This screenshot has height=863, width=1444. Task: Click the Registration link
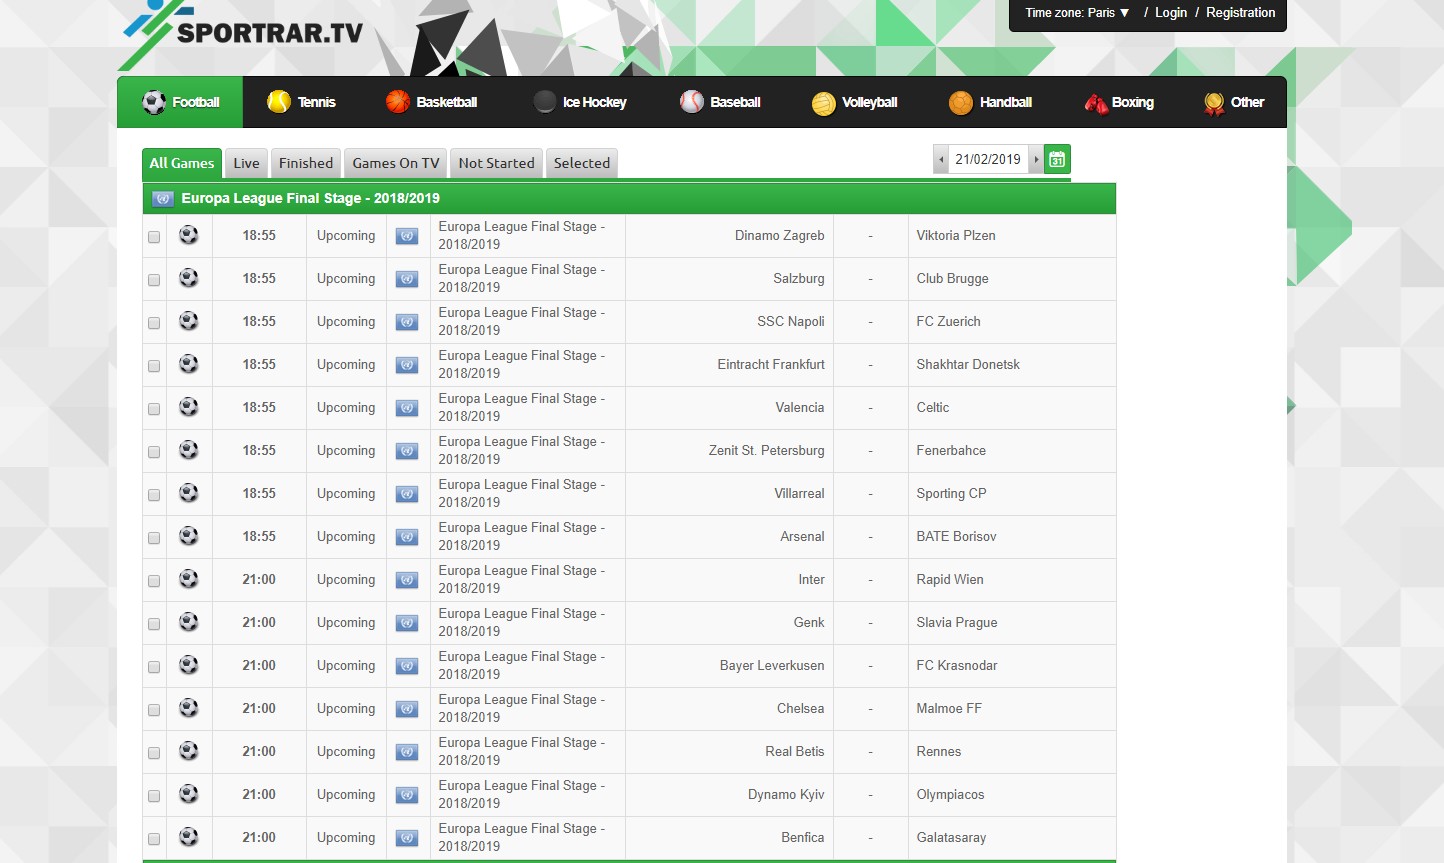[x=1240, y=12]
